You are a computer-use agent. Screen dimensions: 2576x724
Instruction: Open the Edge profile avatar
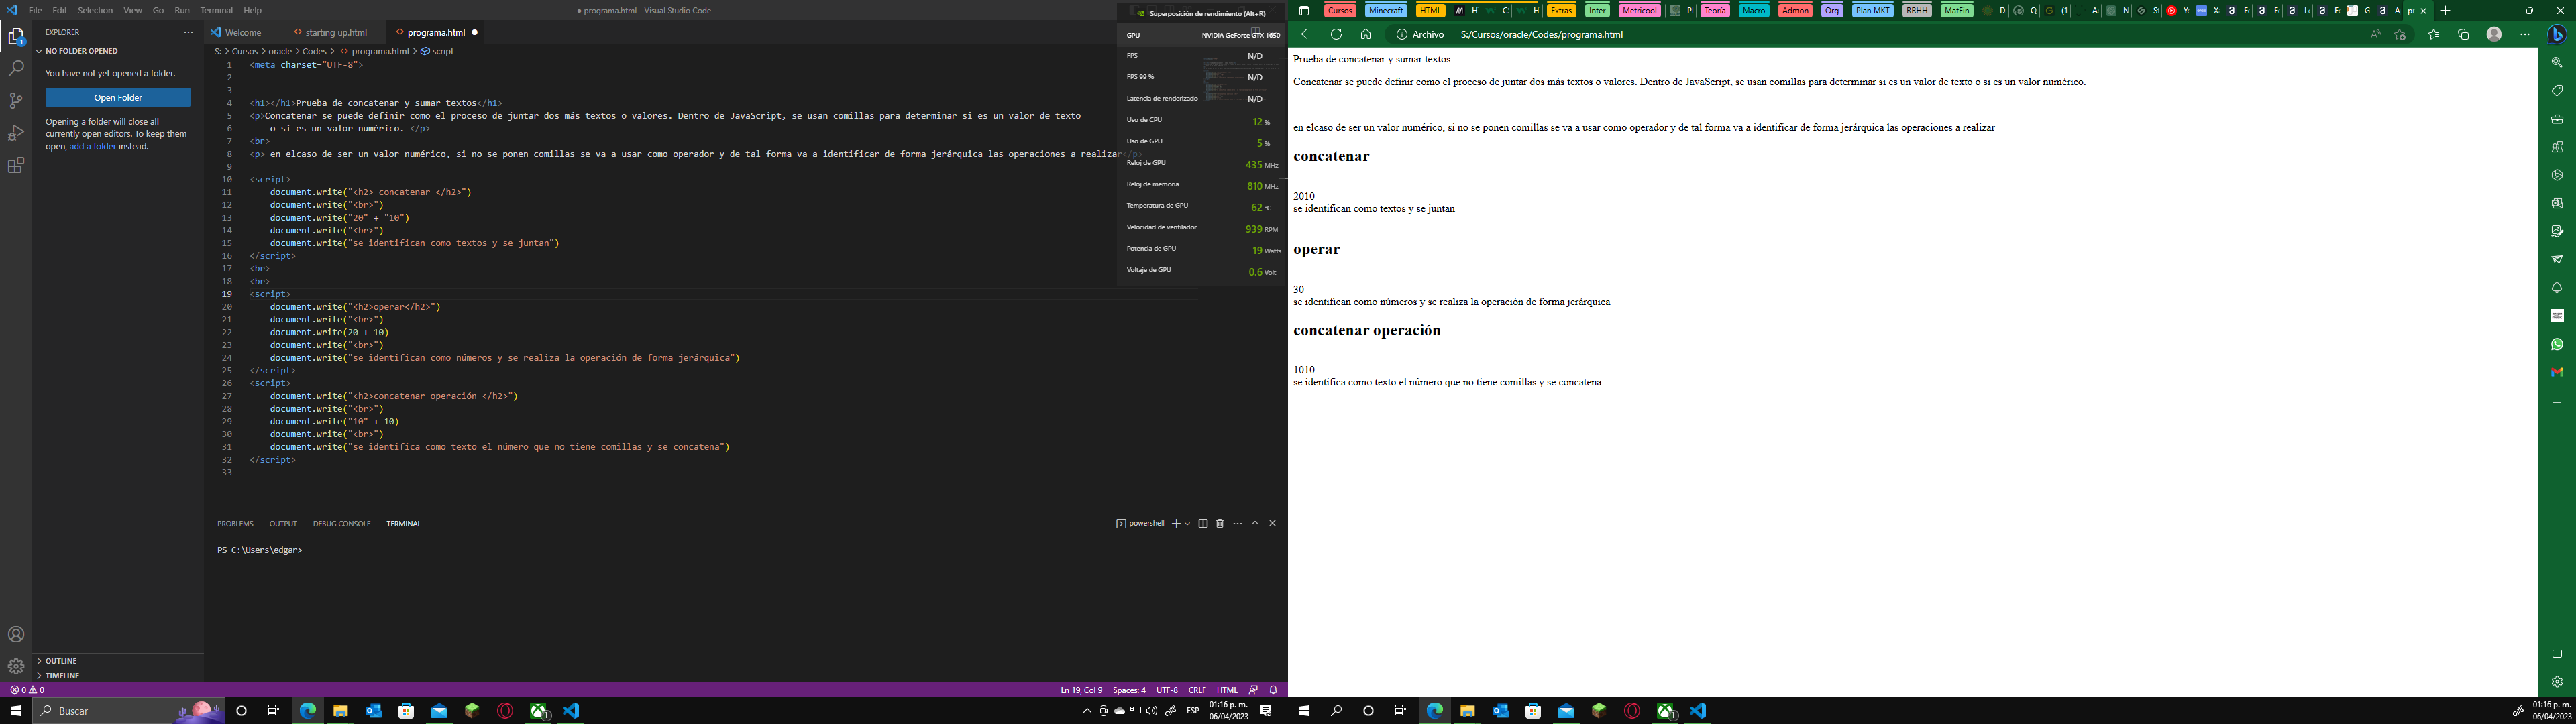tap(2494, 34)
